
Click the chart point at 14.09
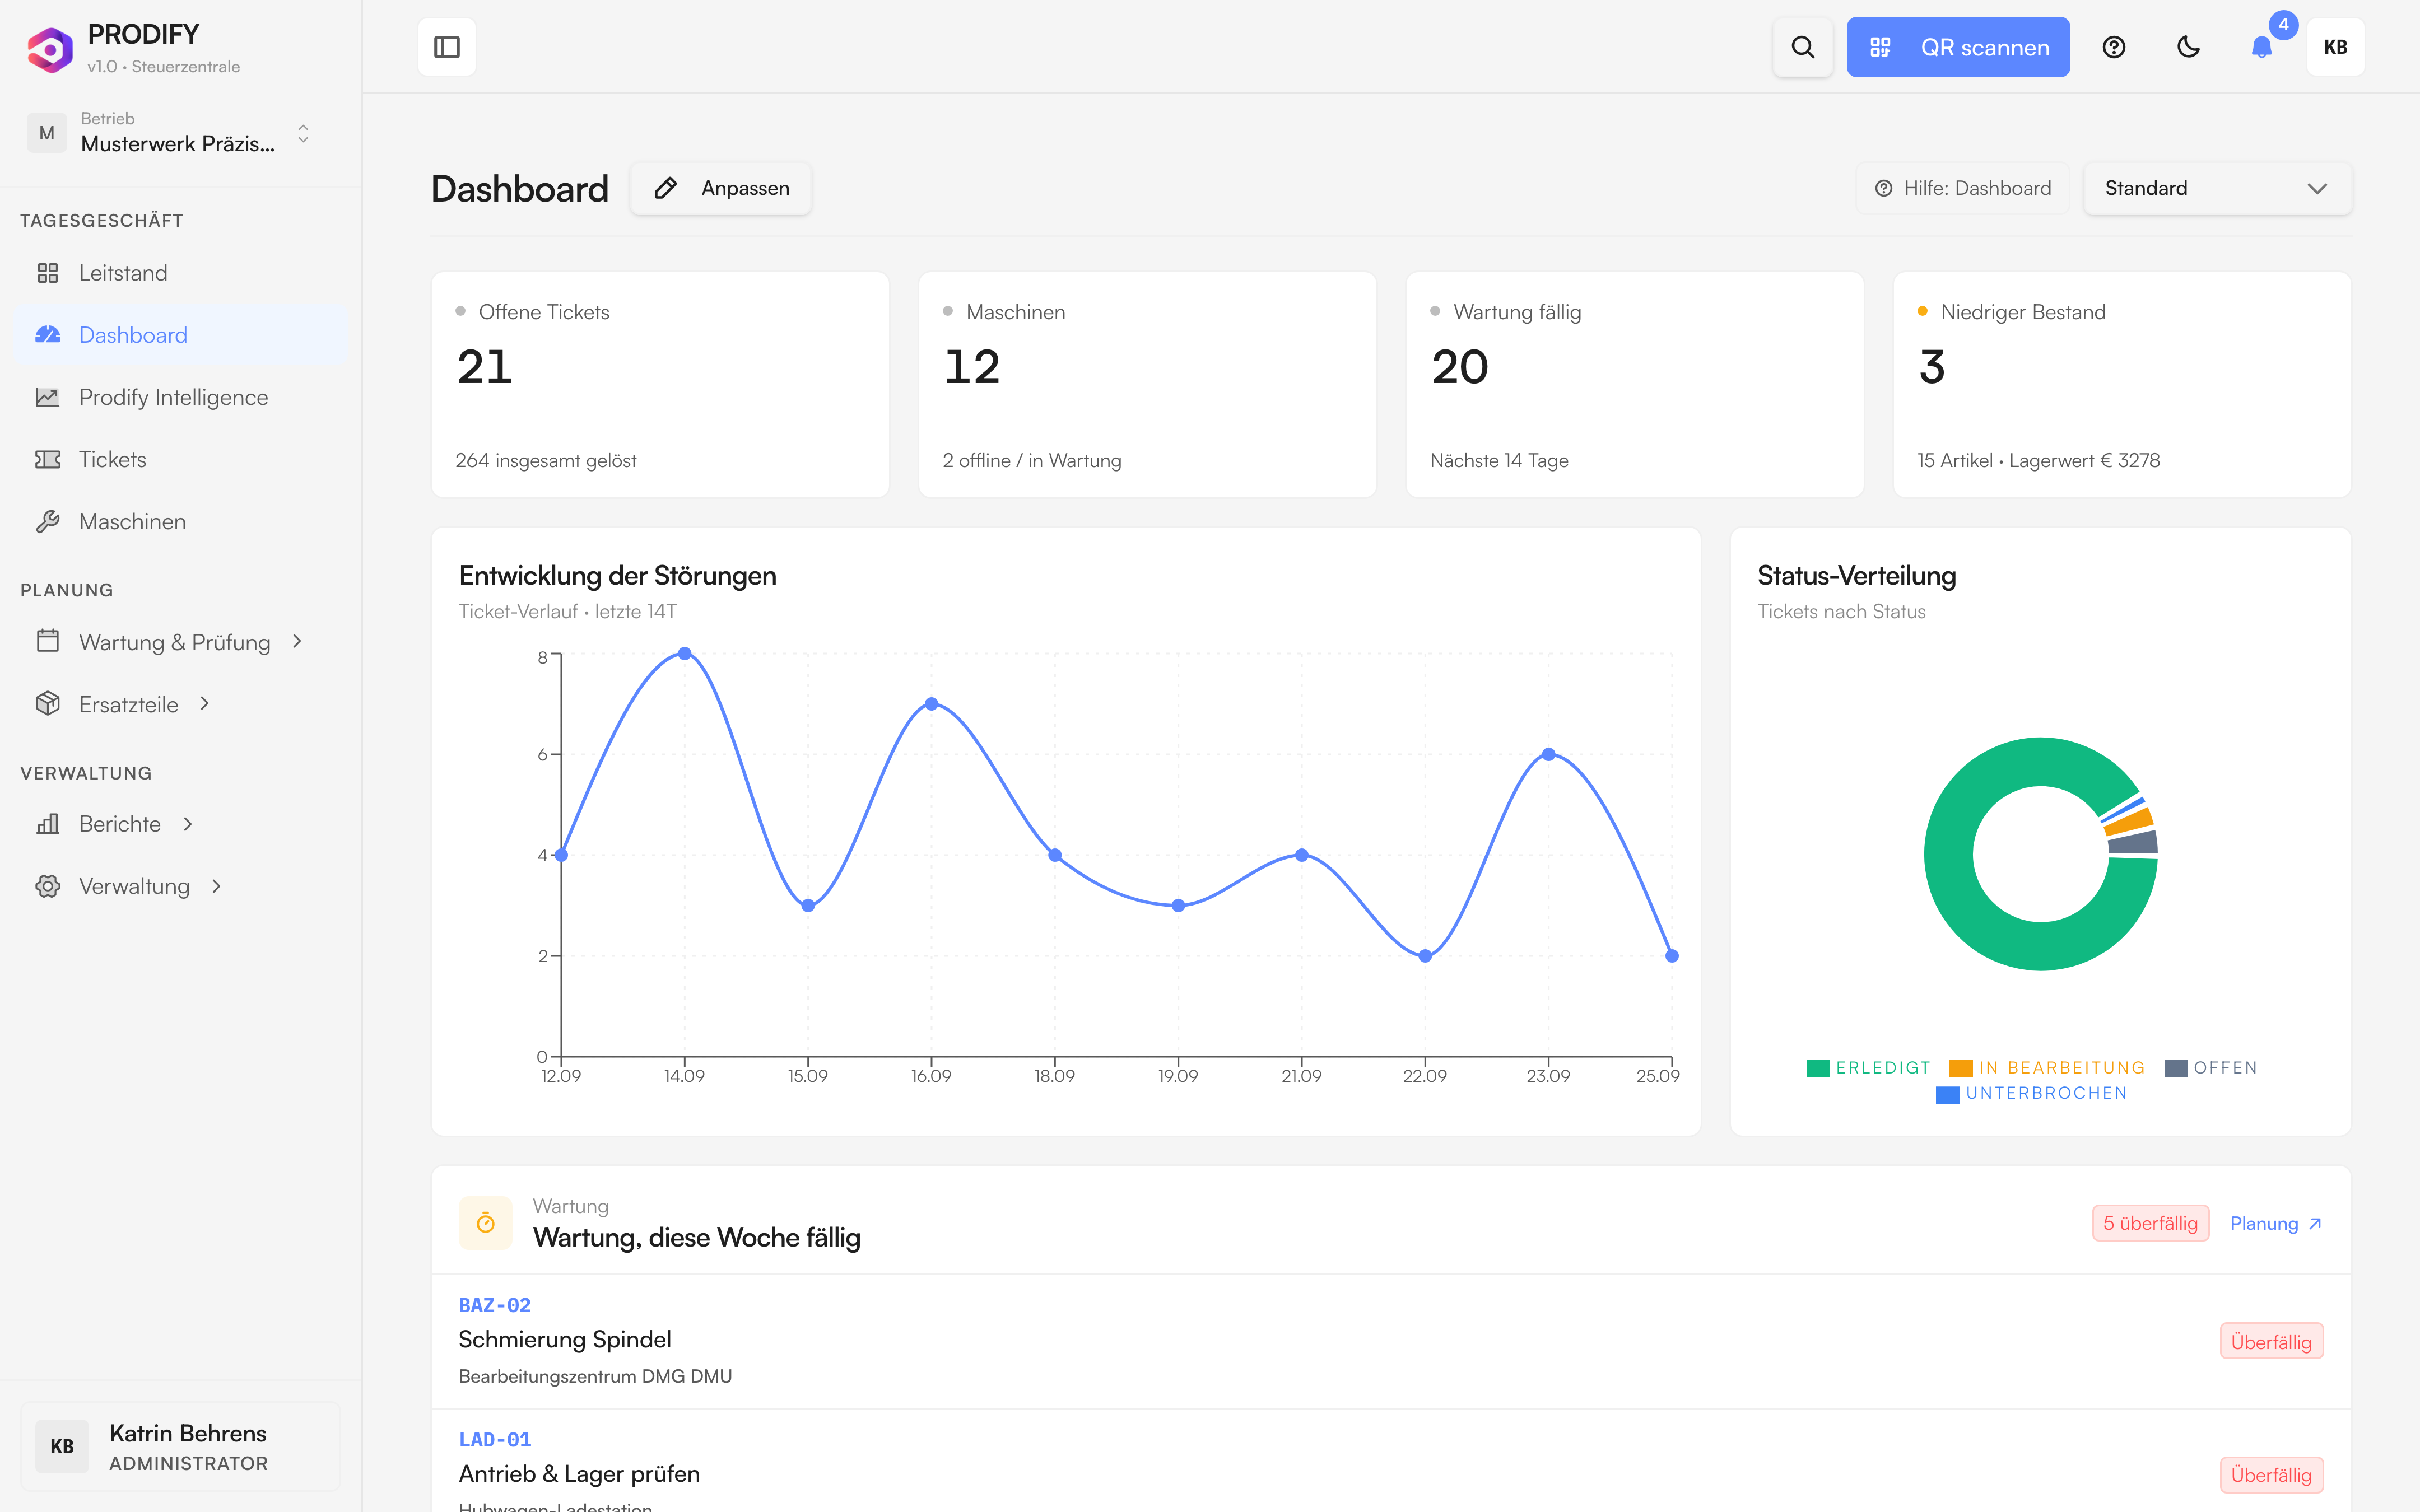point(685,653)
